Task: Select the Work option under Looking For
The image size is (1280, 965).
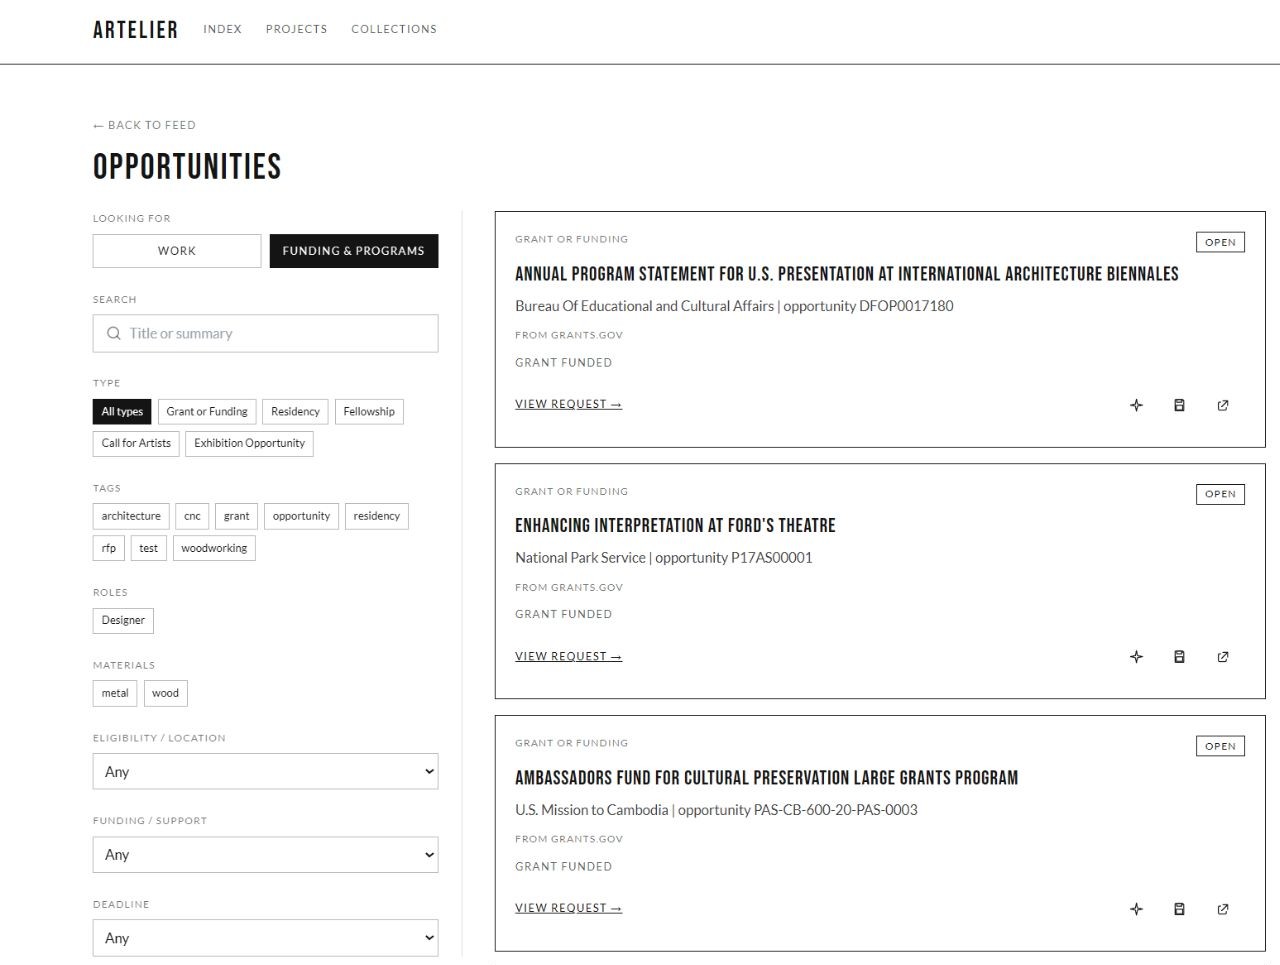Action: (x=177, y=251)
